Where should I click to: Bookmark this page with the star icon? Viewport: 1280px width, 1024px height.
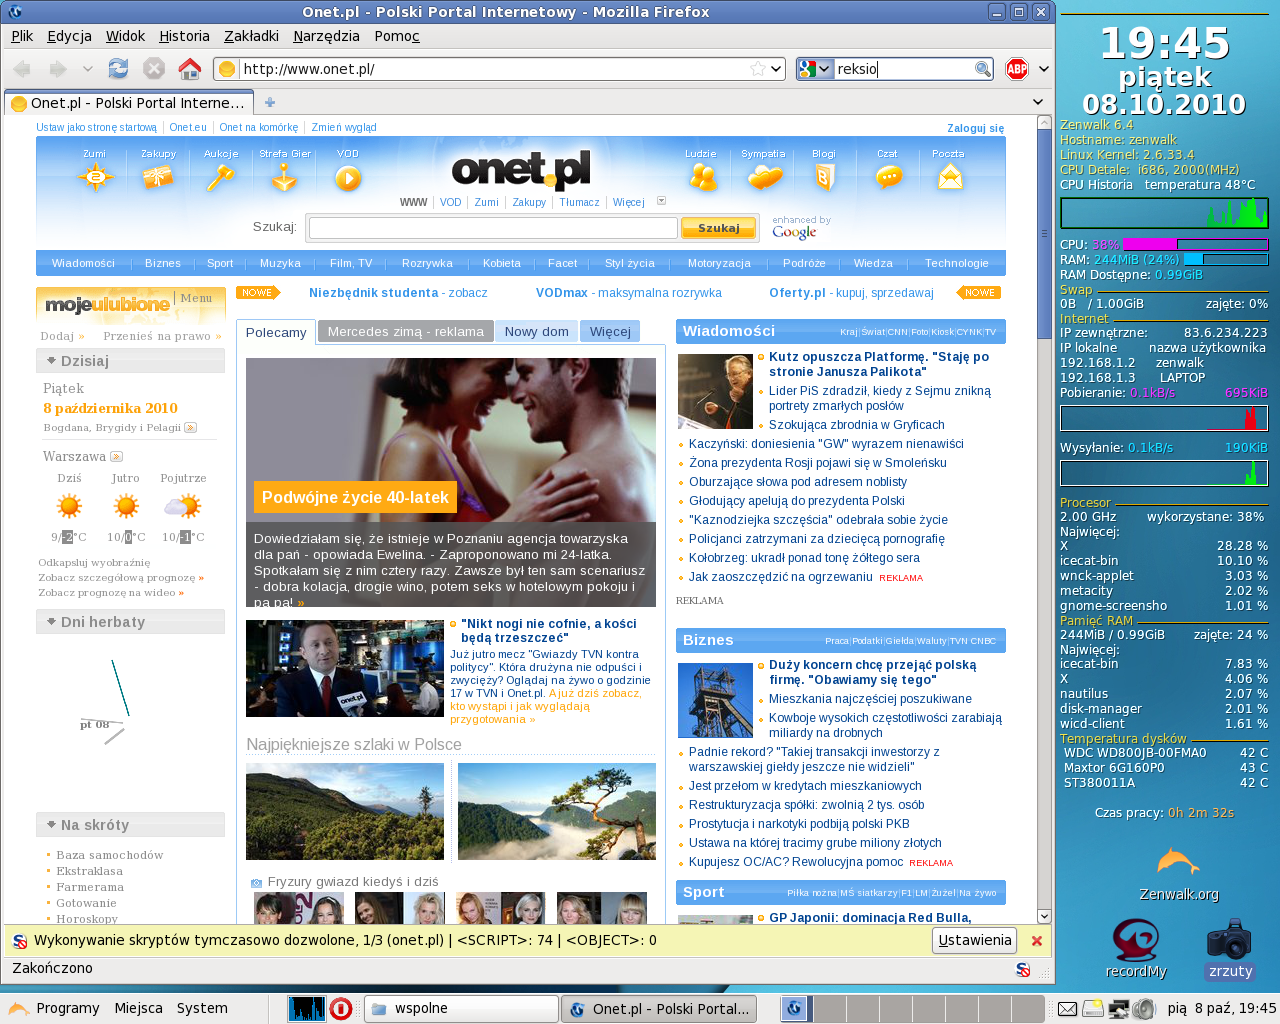point(758,69)
